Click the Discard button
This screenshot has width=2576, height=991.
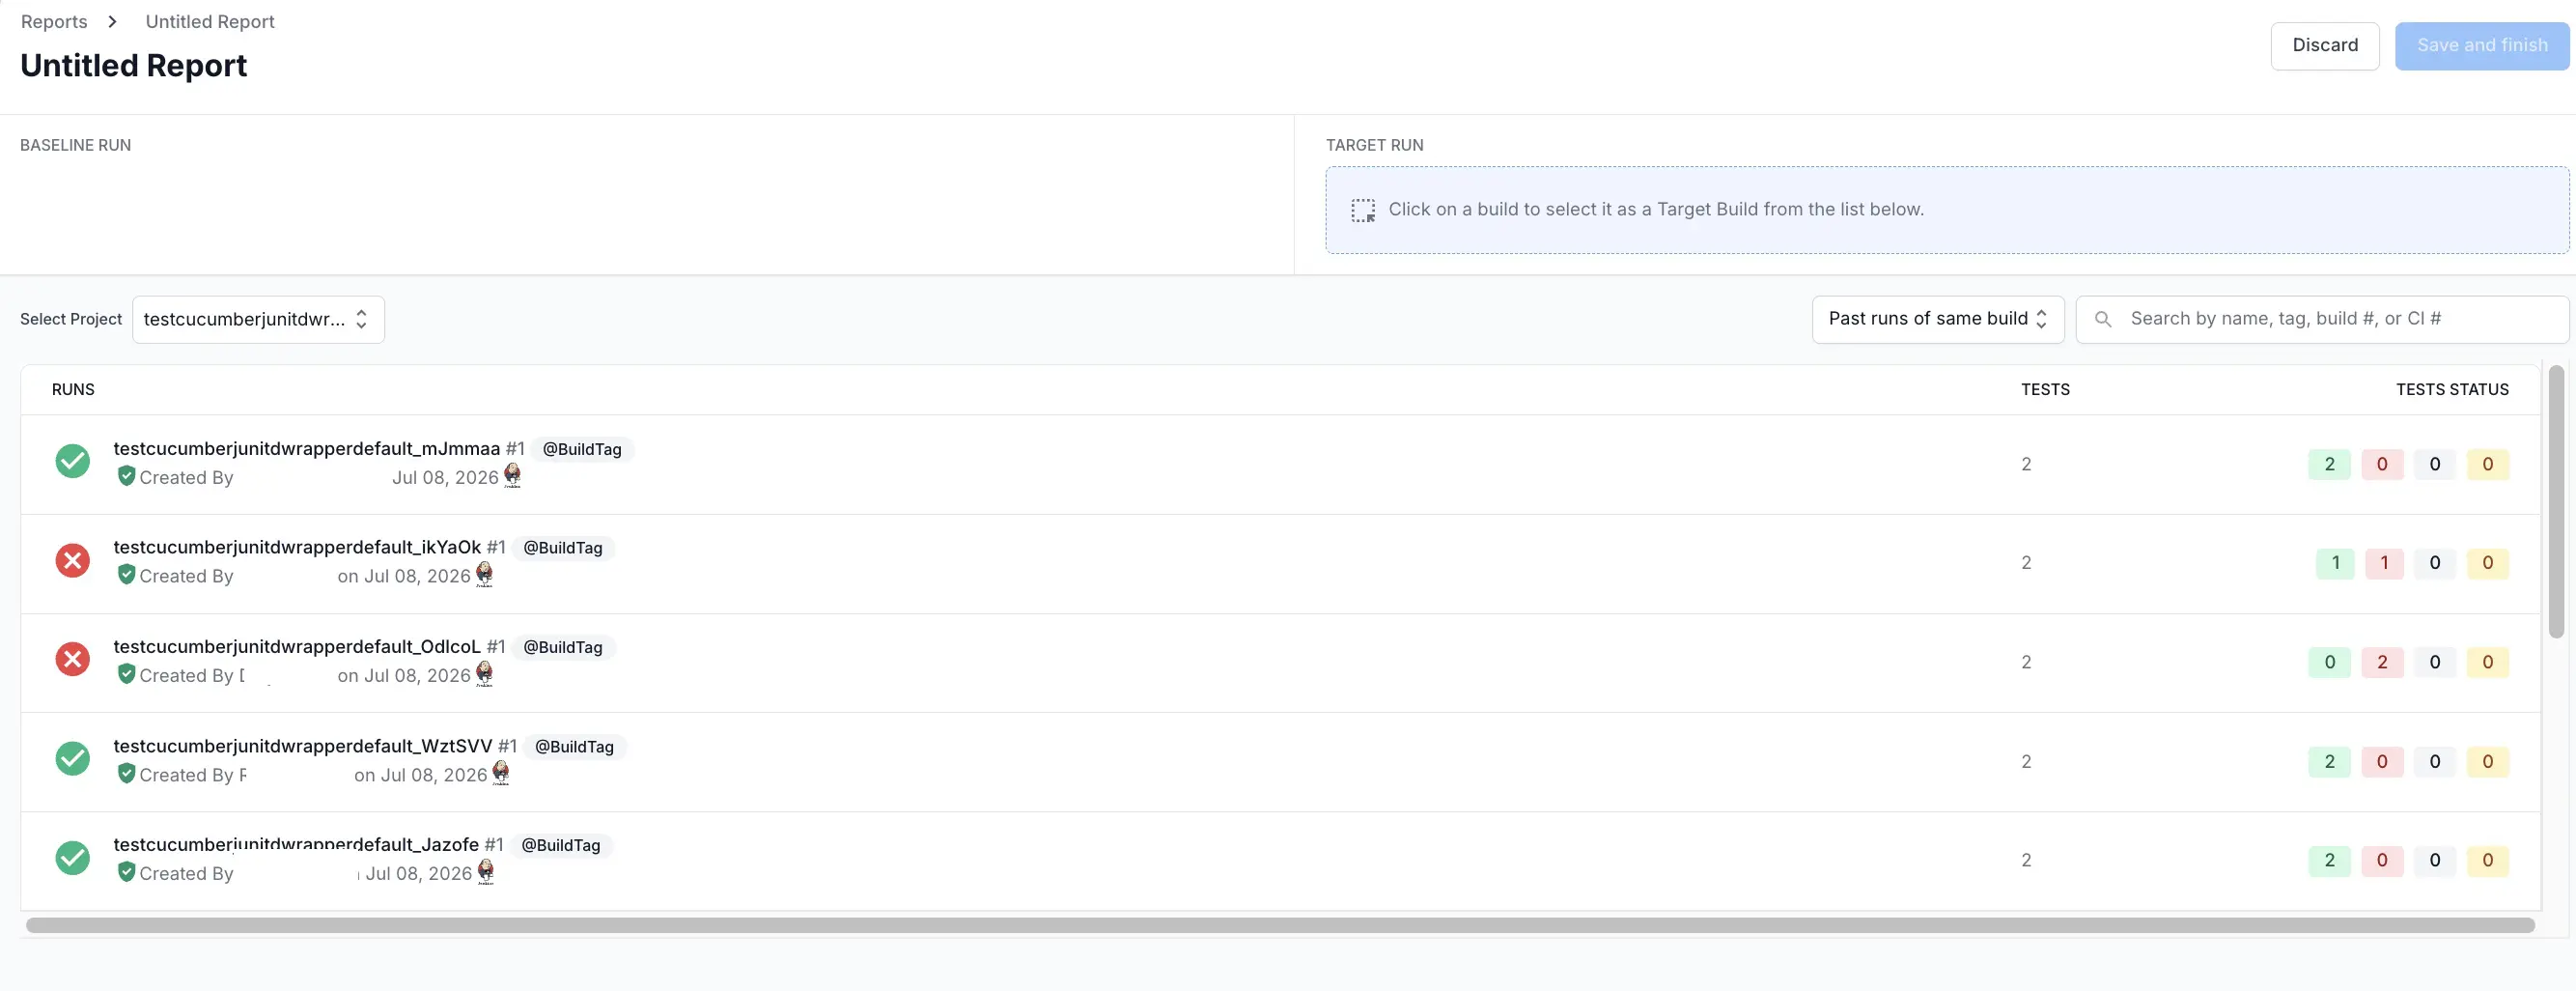tap(2325, 46)
